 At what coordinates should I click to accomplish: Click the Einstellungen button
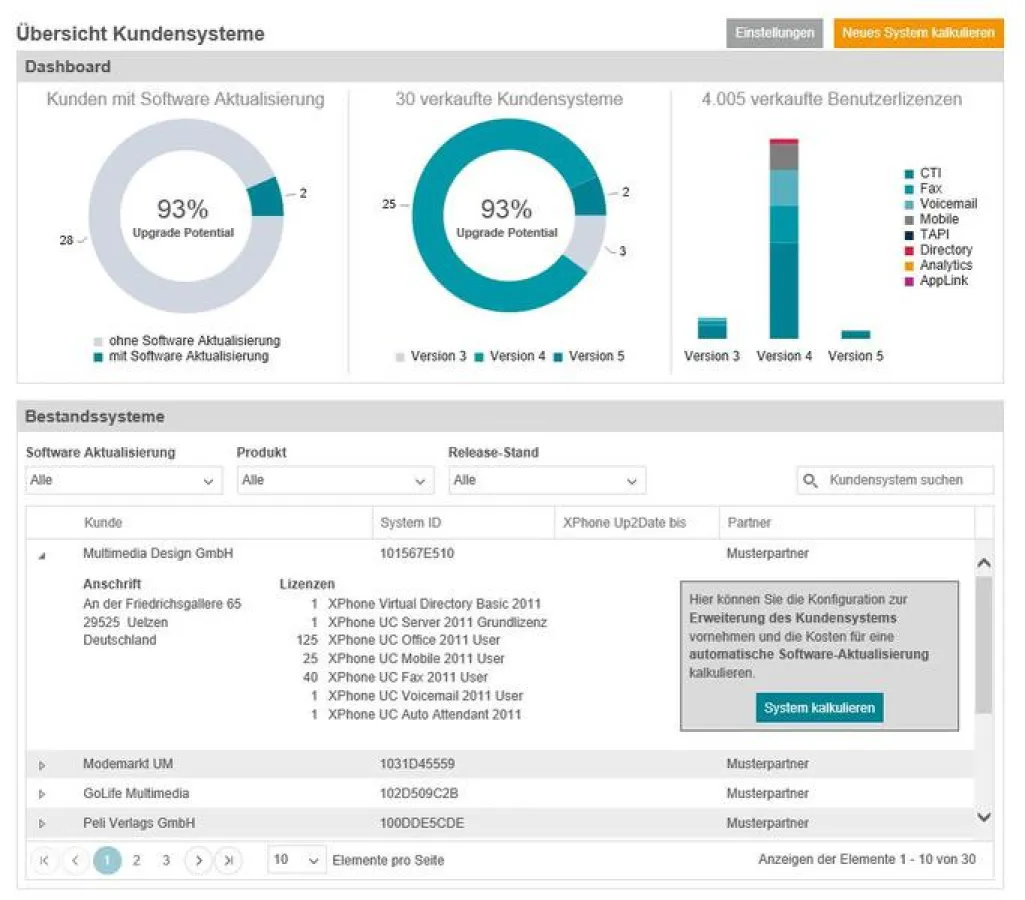click(x=775, y=33)
